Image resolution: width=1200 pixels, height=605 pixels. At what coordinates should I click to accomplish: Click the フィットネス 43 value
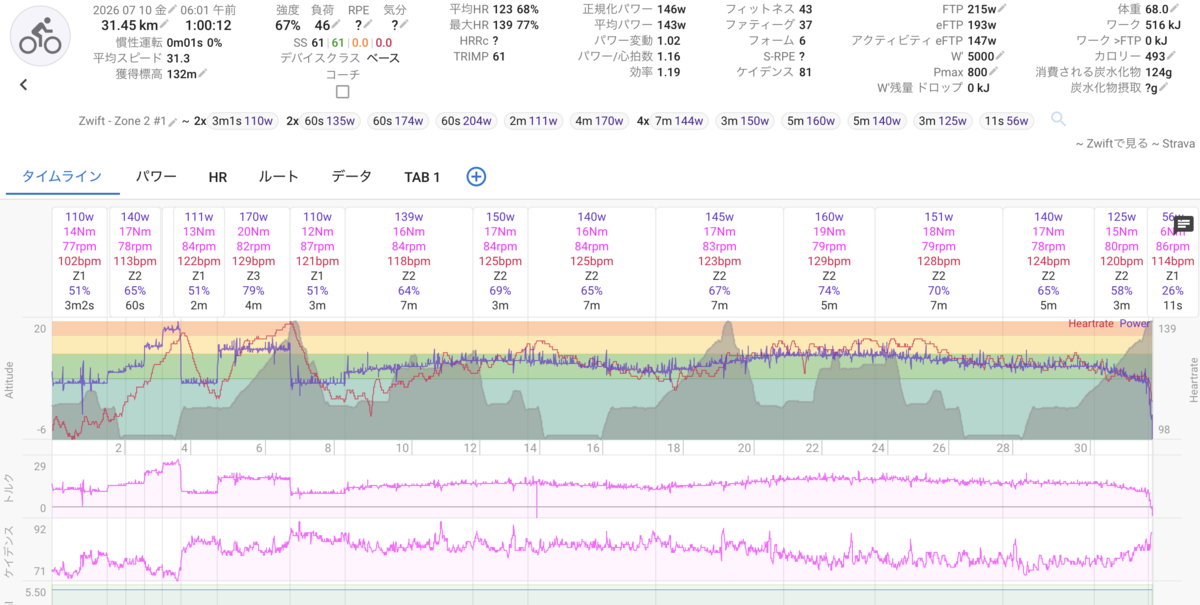tap(806, 9)
